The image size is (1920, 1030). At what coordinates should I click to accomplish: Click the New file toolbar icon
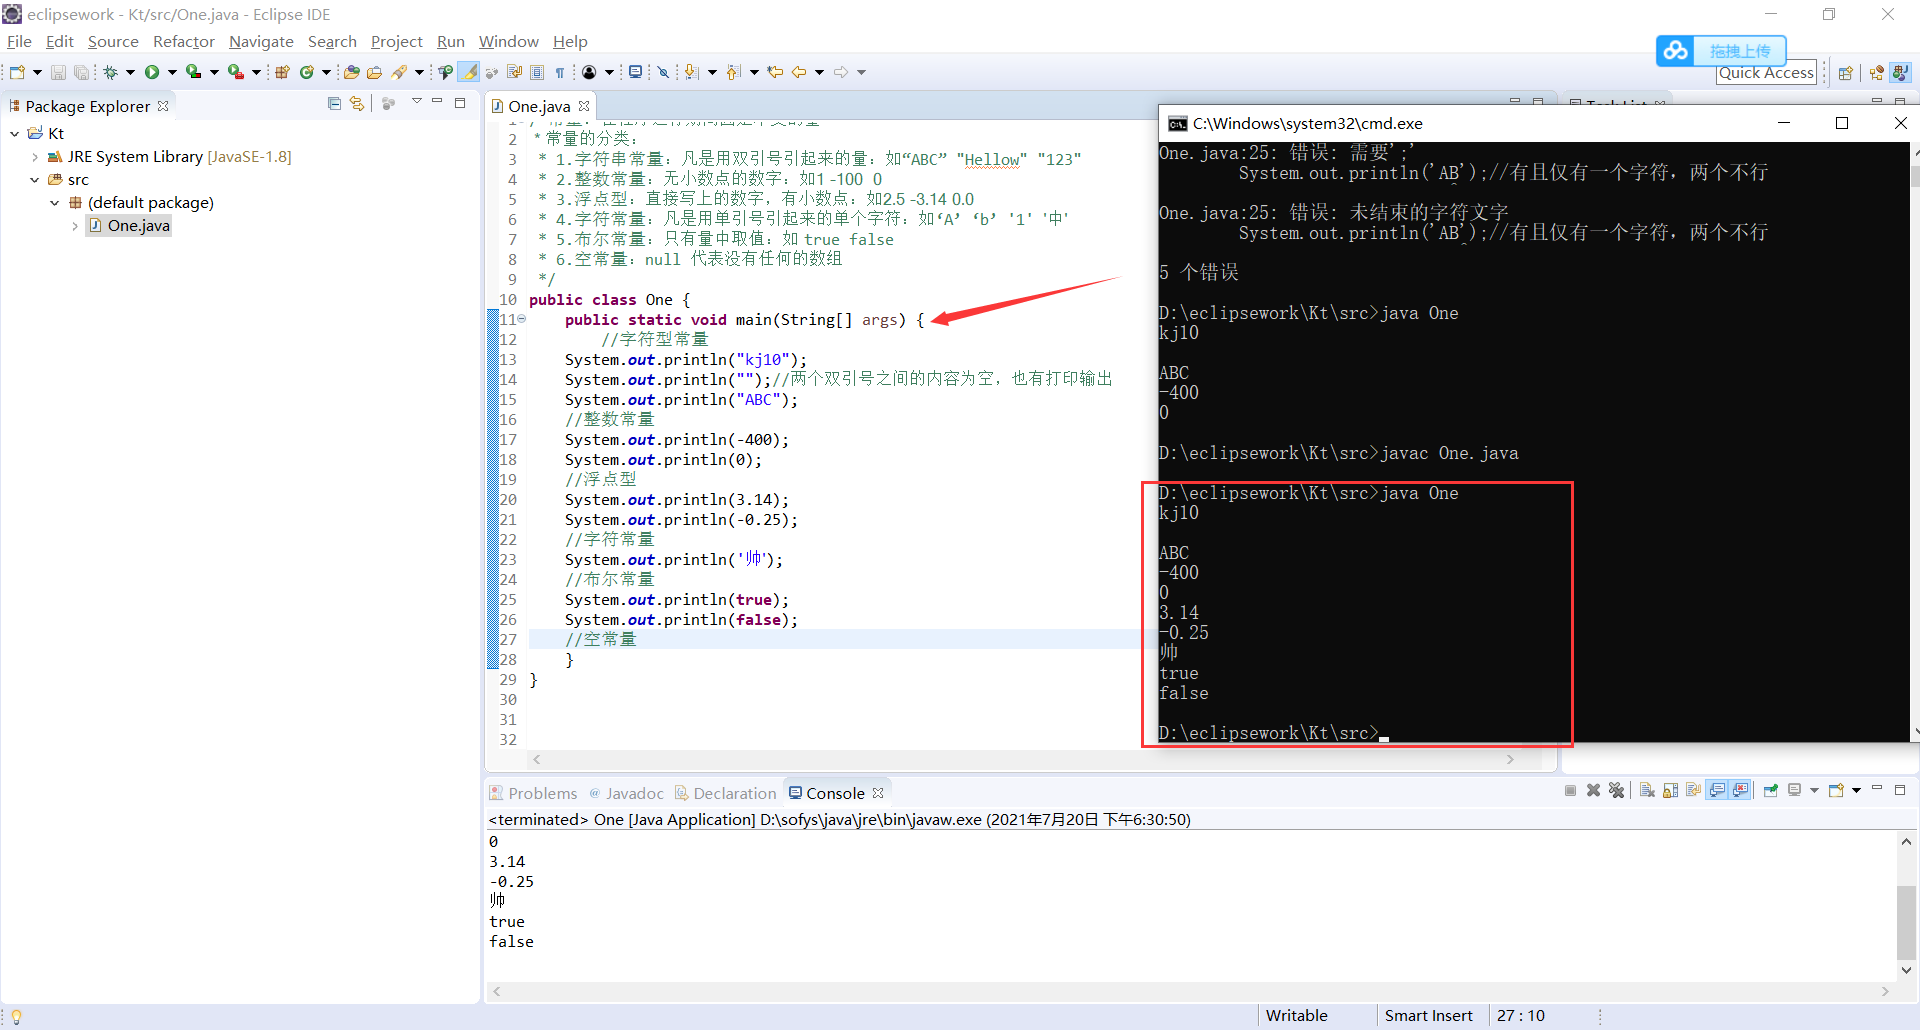click(x=17, y=72)
